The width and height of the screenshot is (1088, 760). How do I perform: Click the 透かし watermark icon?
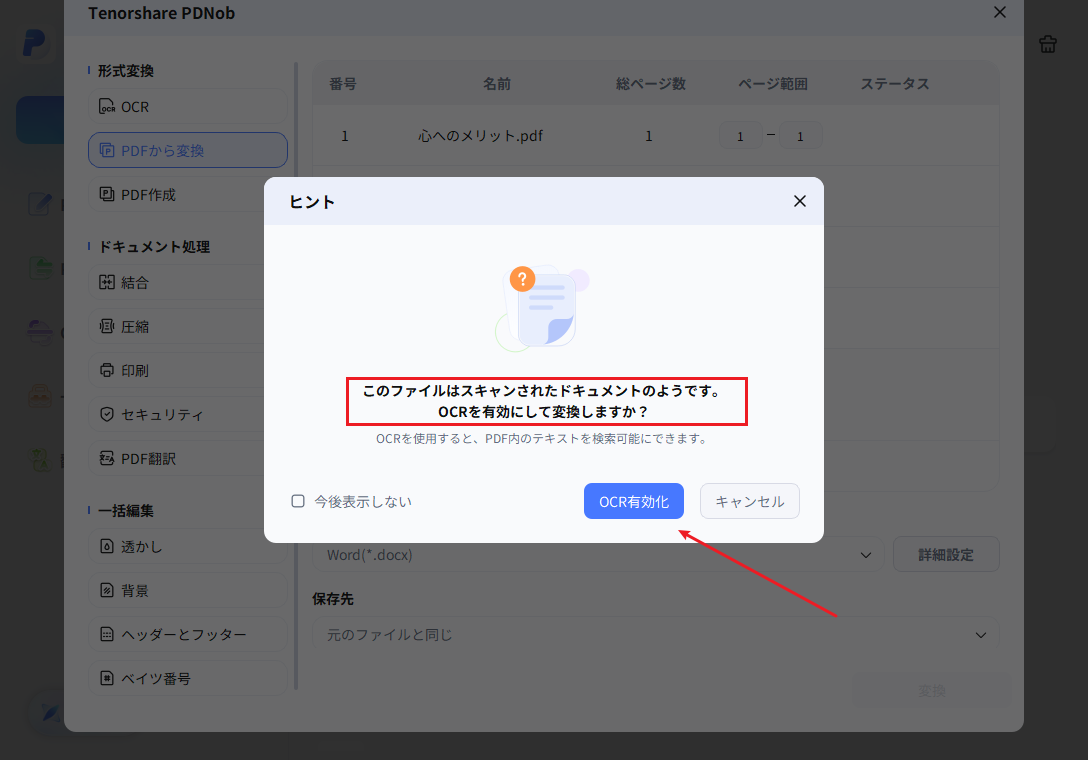click(x=107, y=546)
